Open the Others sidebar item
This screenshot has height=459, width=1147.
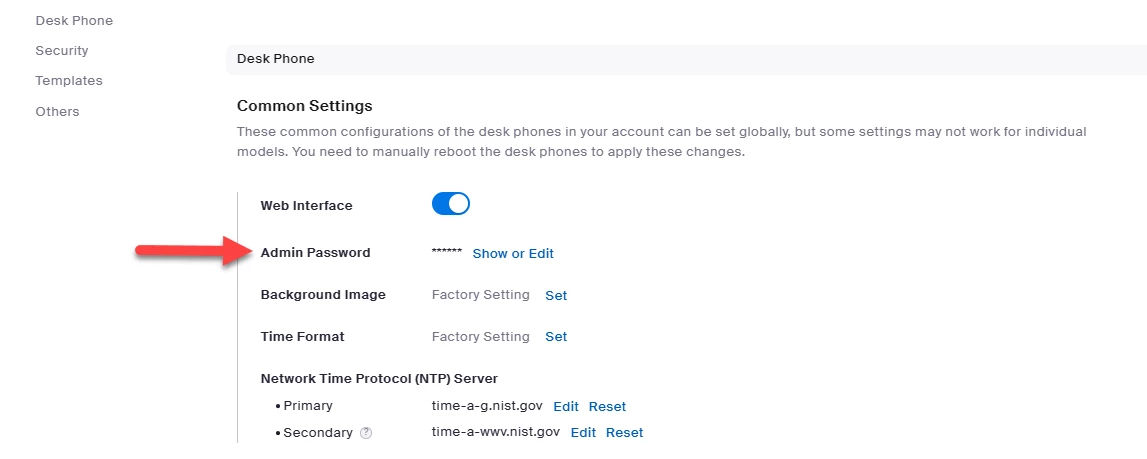click(x=57, y=111)
